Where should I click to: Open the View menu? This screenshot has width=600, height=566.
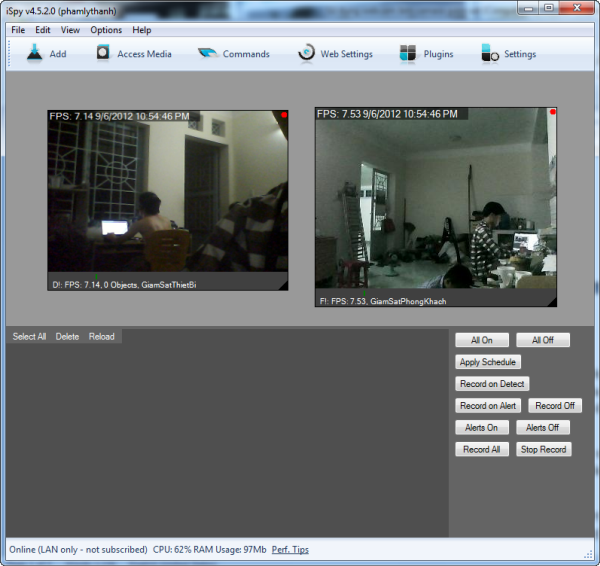[x=70, y=30]
